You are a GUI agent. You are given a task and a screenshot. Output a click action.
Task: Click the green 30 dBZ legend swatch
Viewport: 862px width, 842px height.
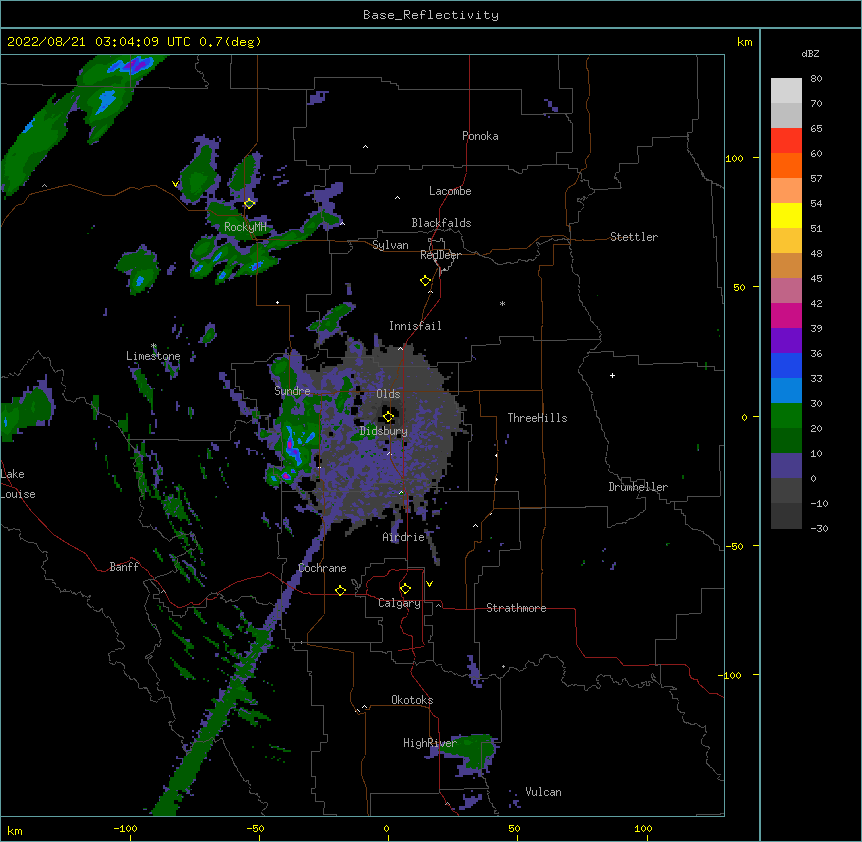(x=786, y=416)
